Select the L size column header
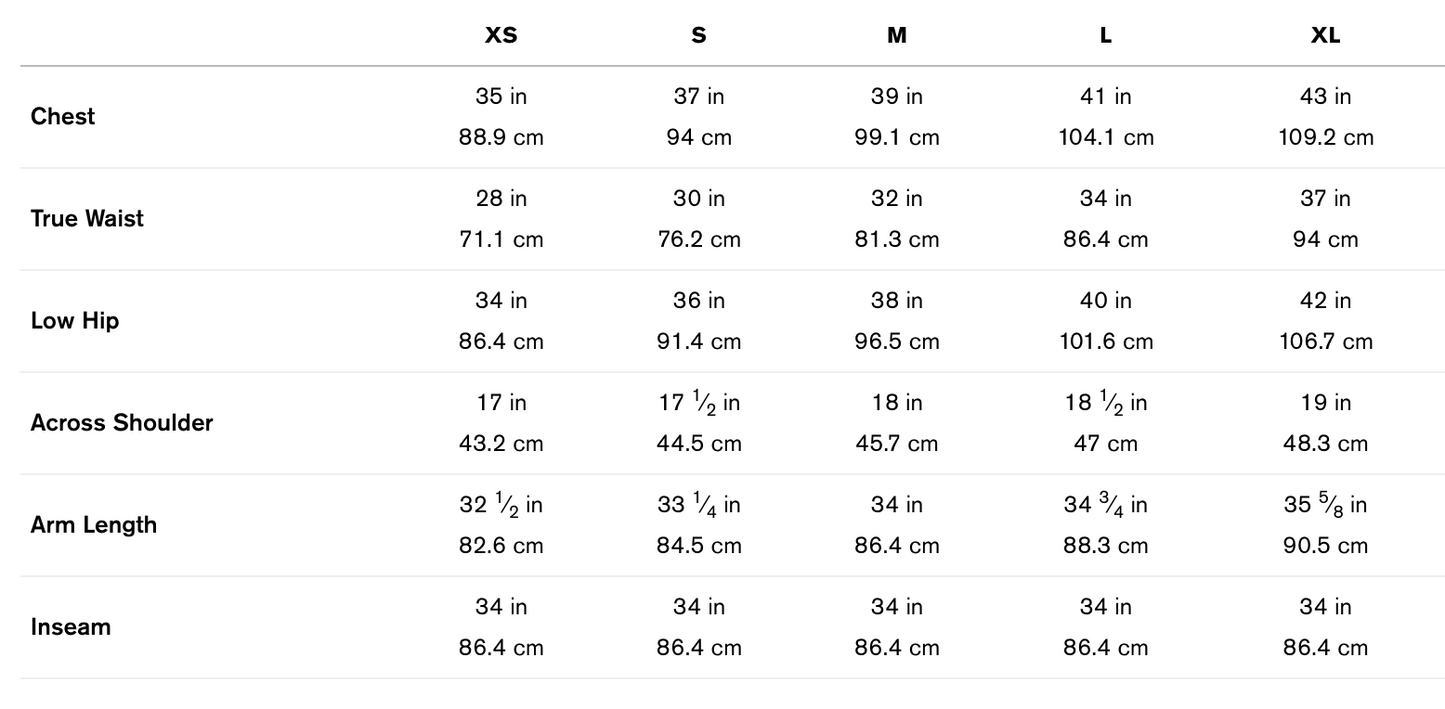This screenshot has height=709, width=1445. pyautogui.click(x=1105, y=35)
